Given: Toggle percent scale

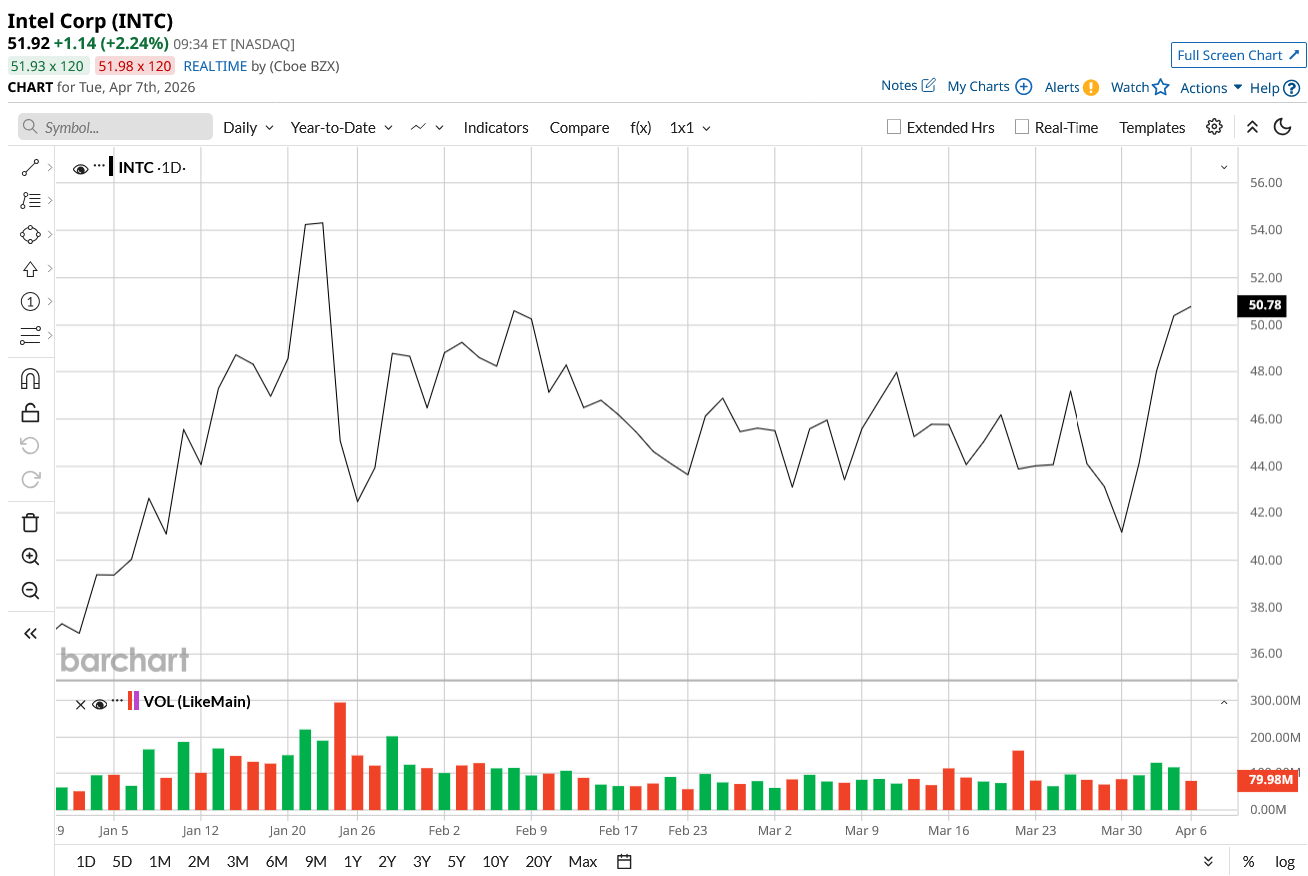Looking at the screenshot, I should pyautogui.click(x=1248, y=862).
